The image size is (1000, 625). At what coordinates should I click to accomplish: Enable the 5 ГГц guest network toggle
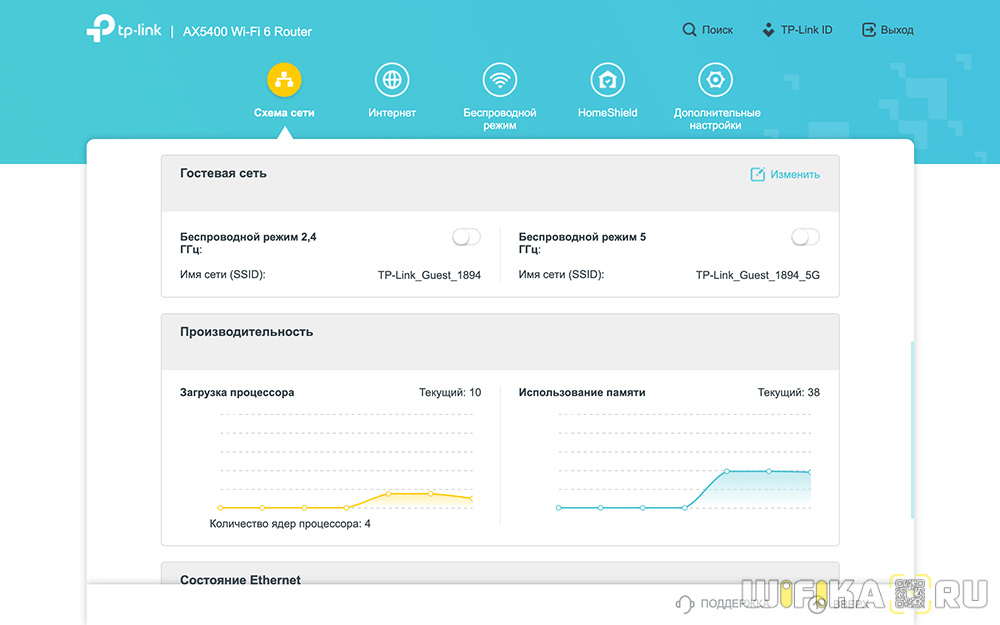pyautogui.click(x=805, y=237)
